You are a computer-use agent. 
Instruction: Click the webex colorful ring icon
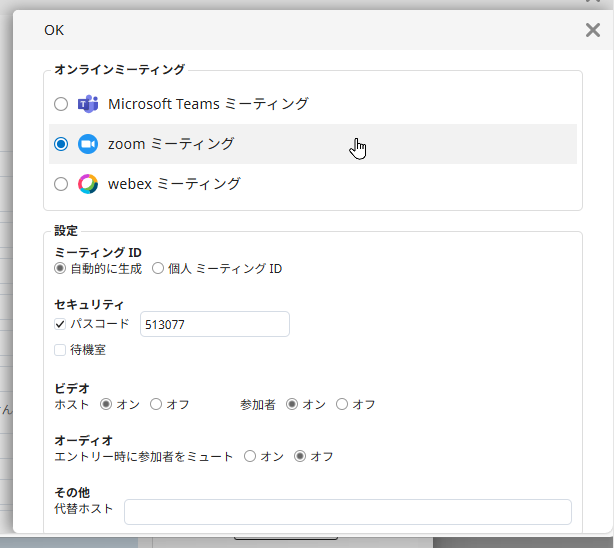(x=88, y=184)
